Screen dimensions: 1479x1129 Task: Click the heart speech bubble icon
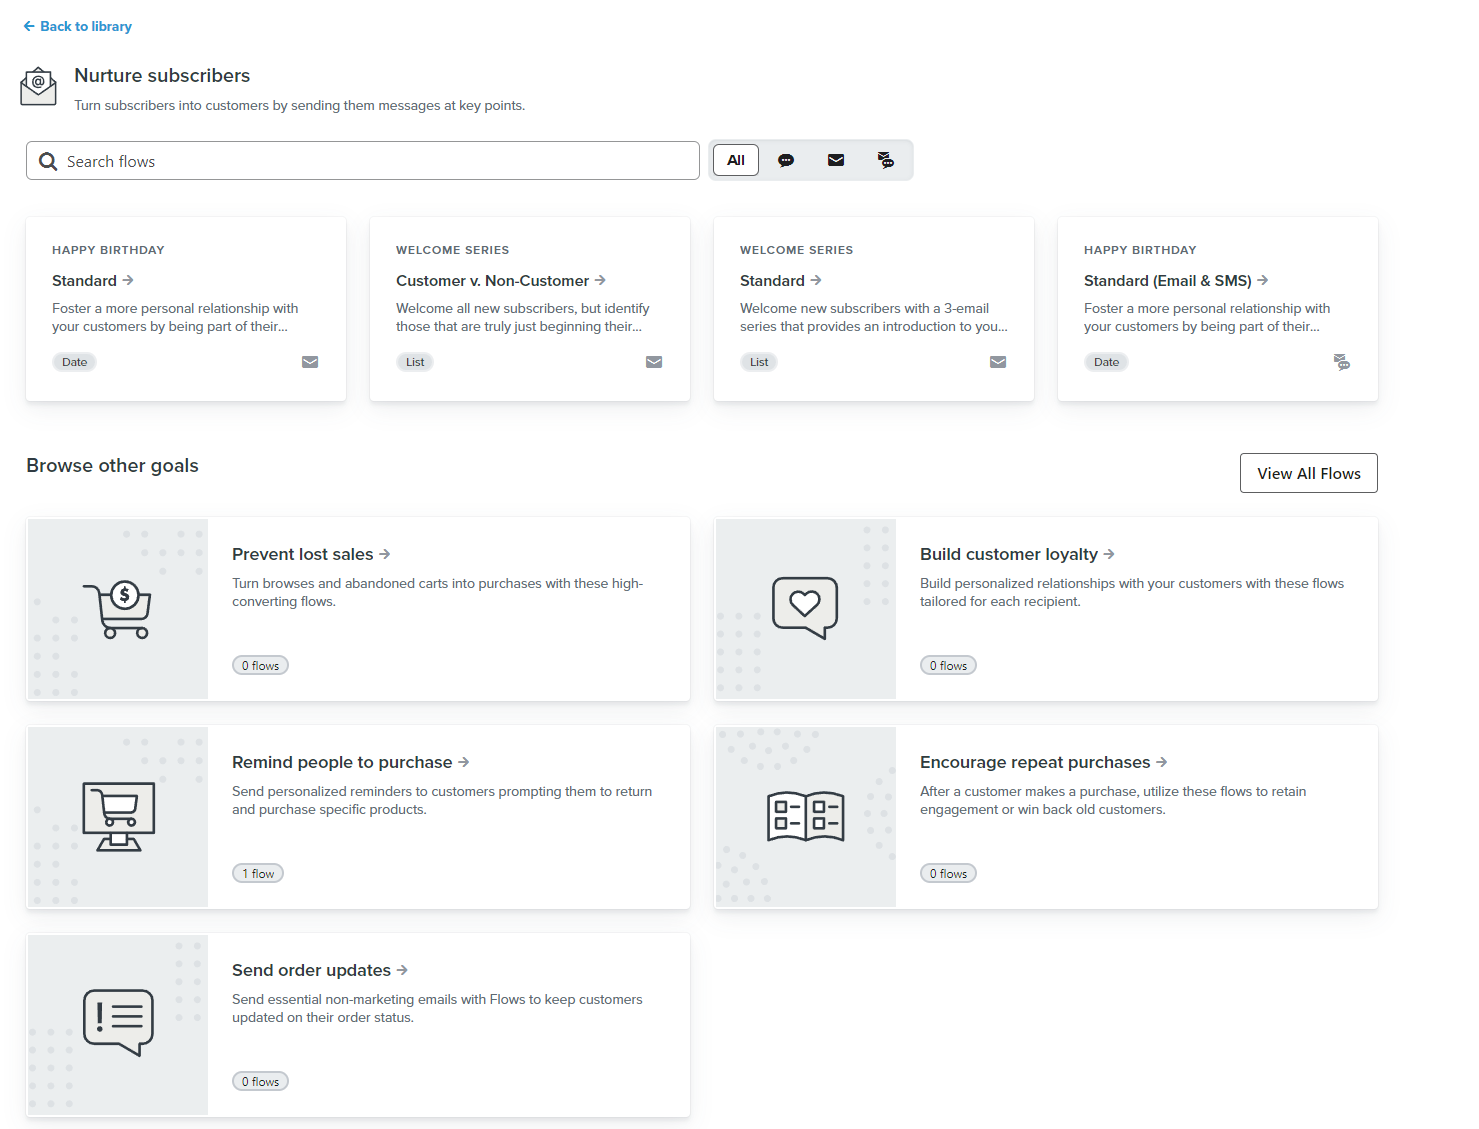pyautogui.click(x=805, y=608)
